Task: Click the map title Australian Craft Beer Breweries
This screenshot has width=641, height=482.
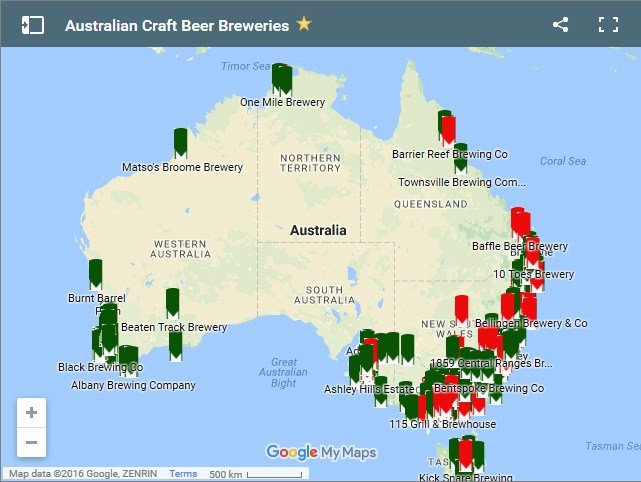Action: click(x=177, y=25)
